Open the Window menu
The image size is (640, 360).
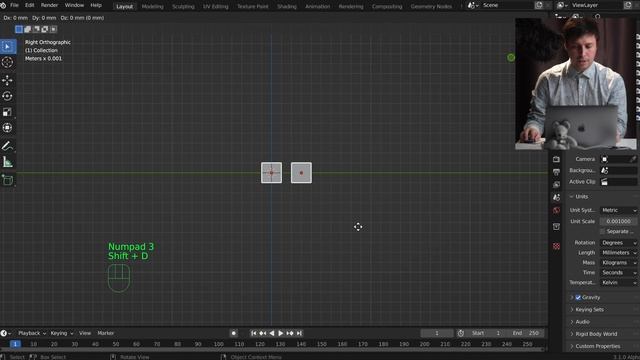(x=74, y=6)
